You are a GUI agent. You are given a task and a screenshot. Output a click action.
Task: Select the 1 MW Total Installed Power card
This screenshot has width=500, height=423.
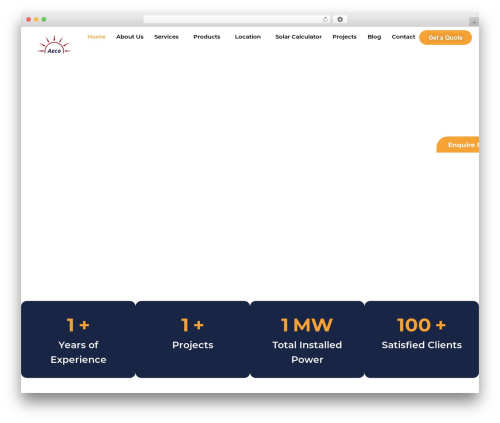pos(307,339)
